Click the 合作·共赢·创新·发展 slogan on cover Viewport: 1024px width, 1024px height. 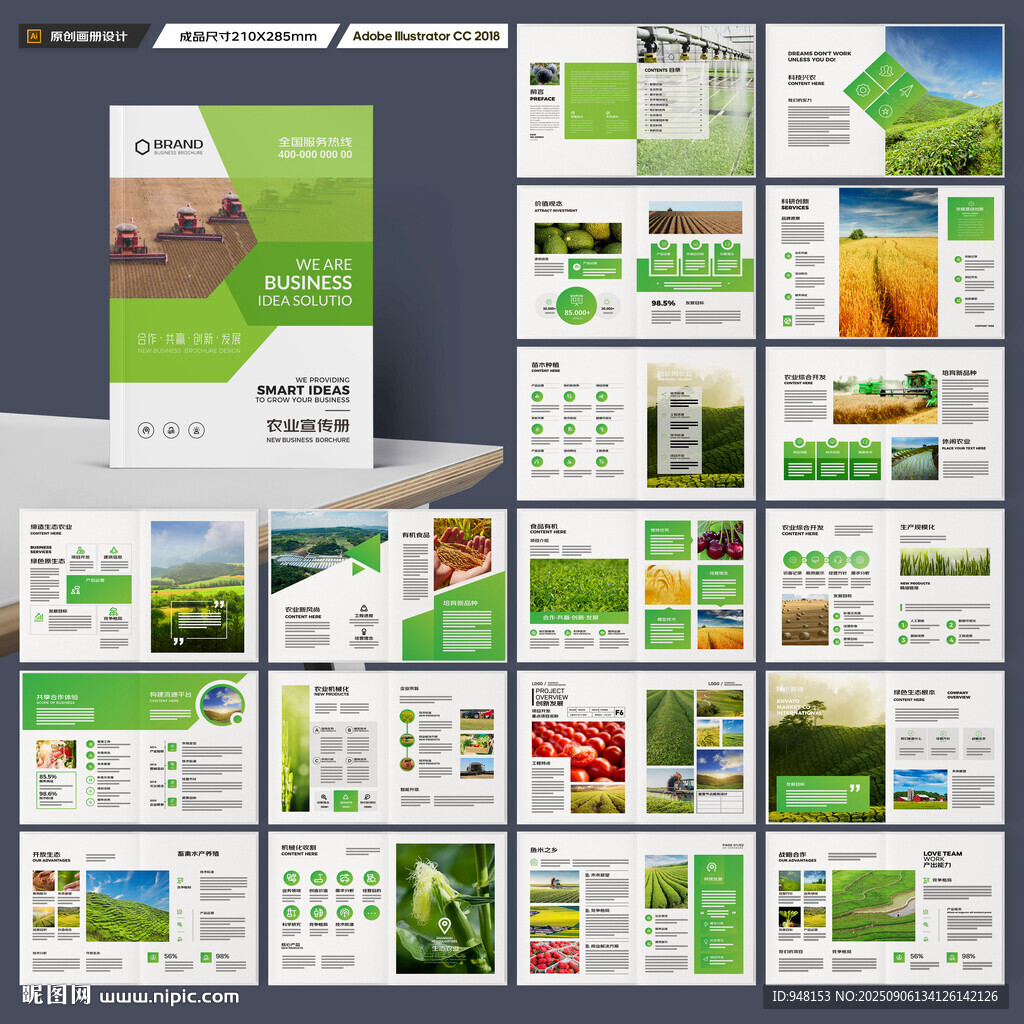[189, 338]
